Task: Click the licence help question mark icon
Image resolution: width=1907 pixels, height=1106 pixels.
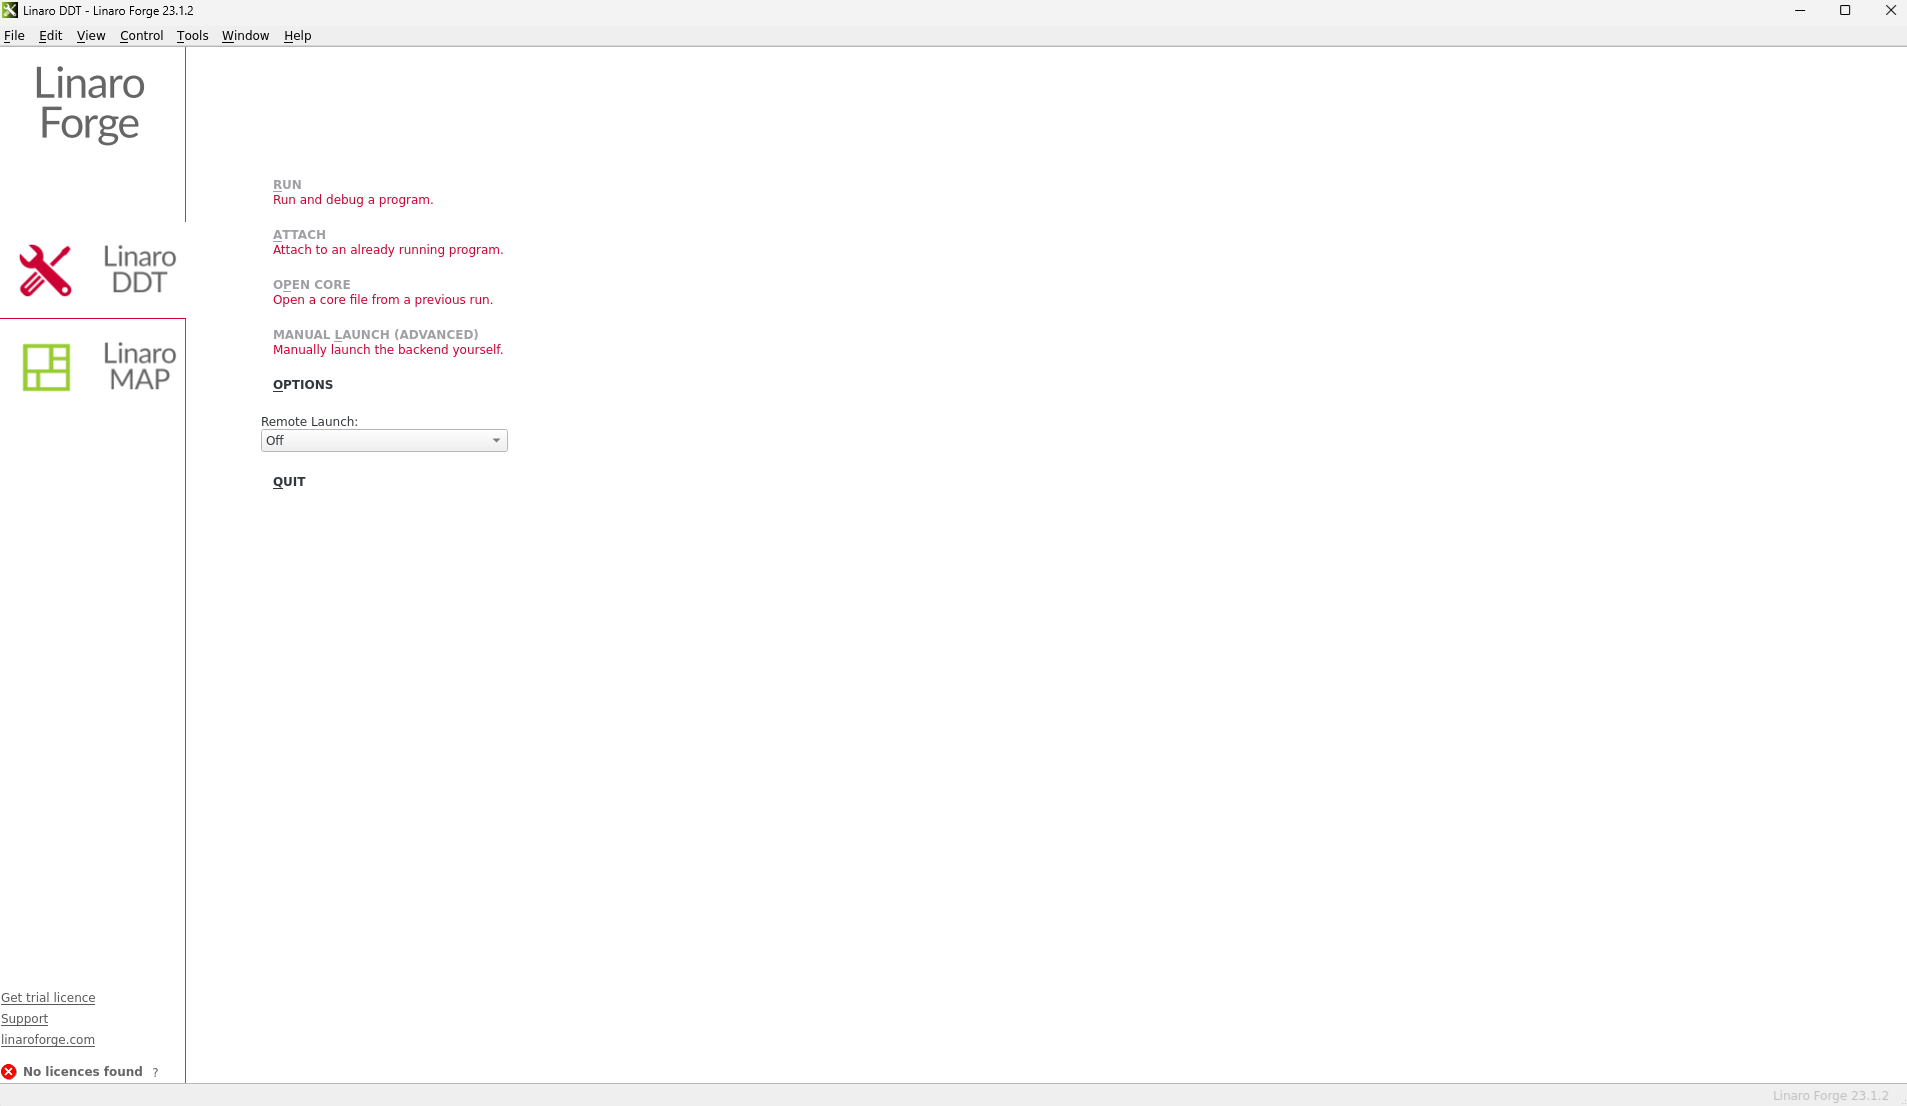Action: tap(155, 1072)
